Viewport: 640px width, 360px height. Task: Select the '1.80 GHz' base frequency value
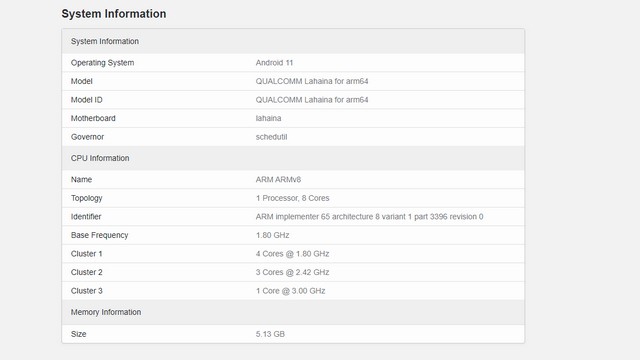tap(272, 236)
